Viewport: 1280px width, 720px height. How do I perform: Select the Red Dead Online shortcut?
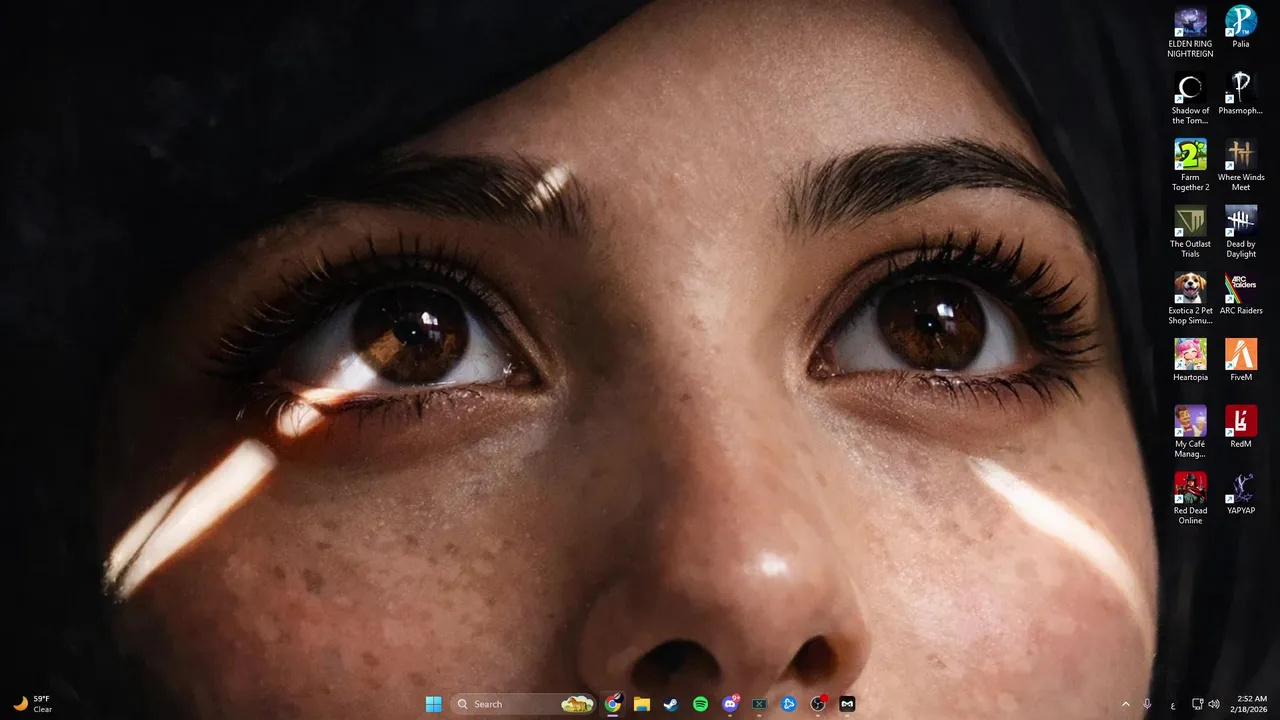[x=1190, y=499]
